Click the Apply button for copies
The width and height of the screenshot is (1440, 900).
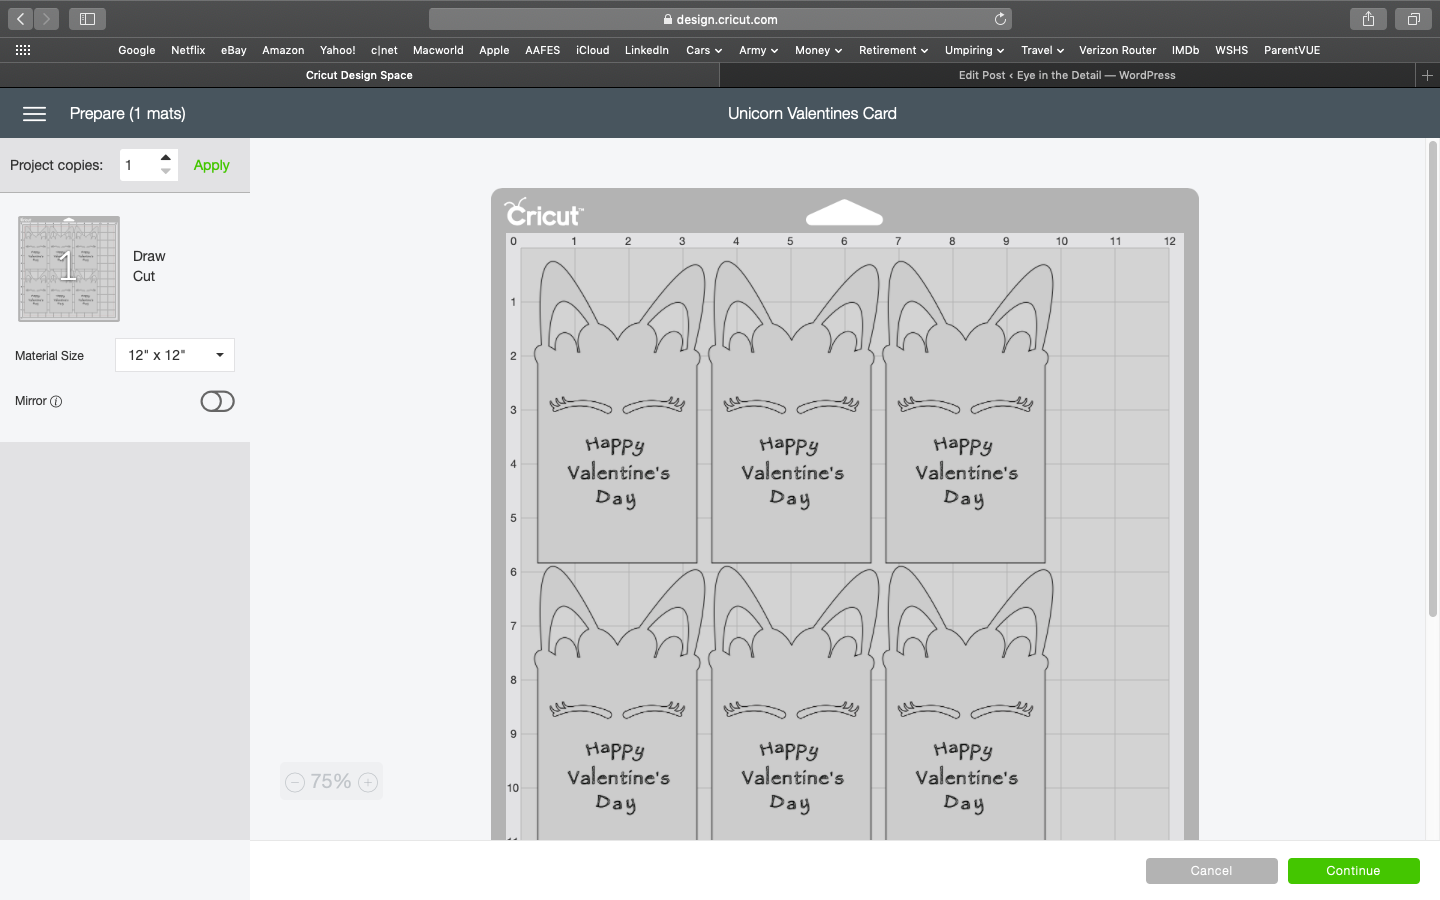click(211, 165)
